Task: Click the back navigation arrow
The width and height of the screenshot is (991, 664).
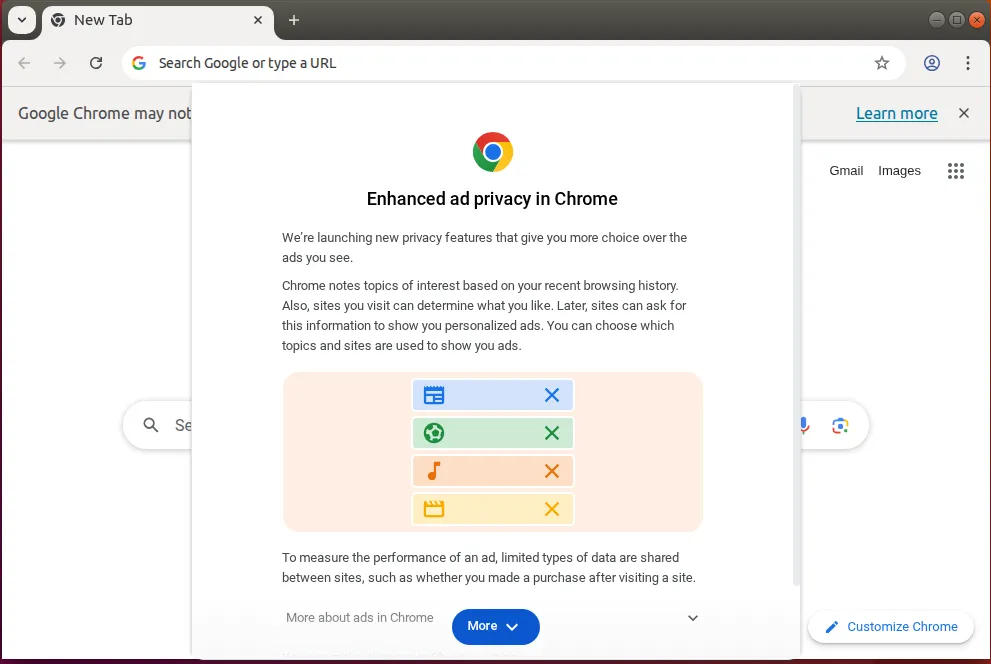Action: click(23, 62)
